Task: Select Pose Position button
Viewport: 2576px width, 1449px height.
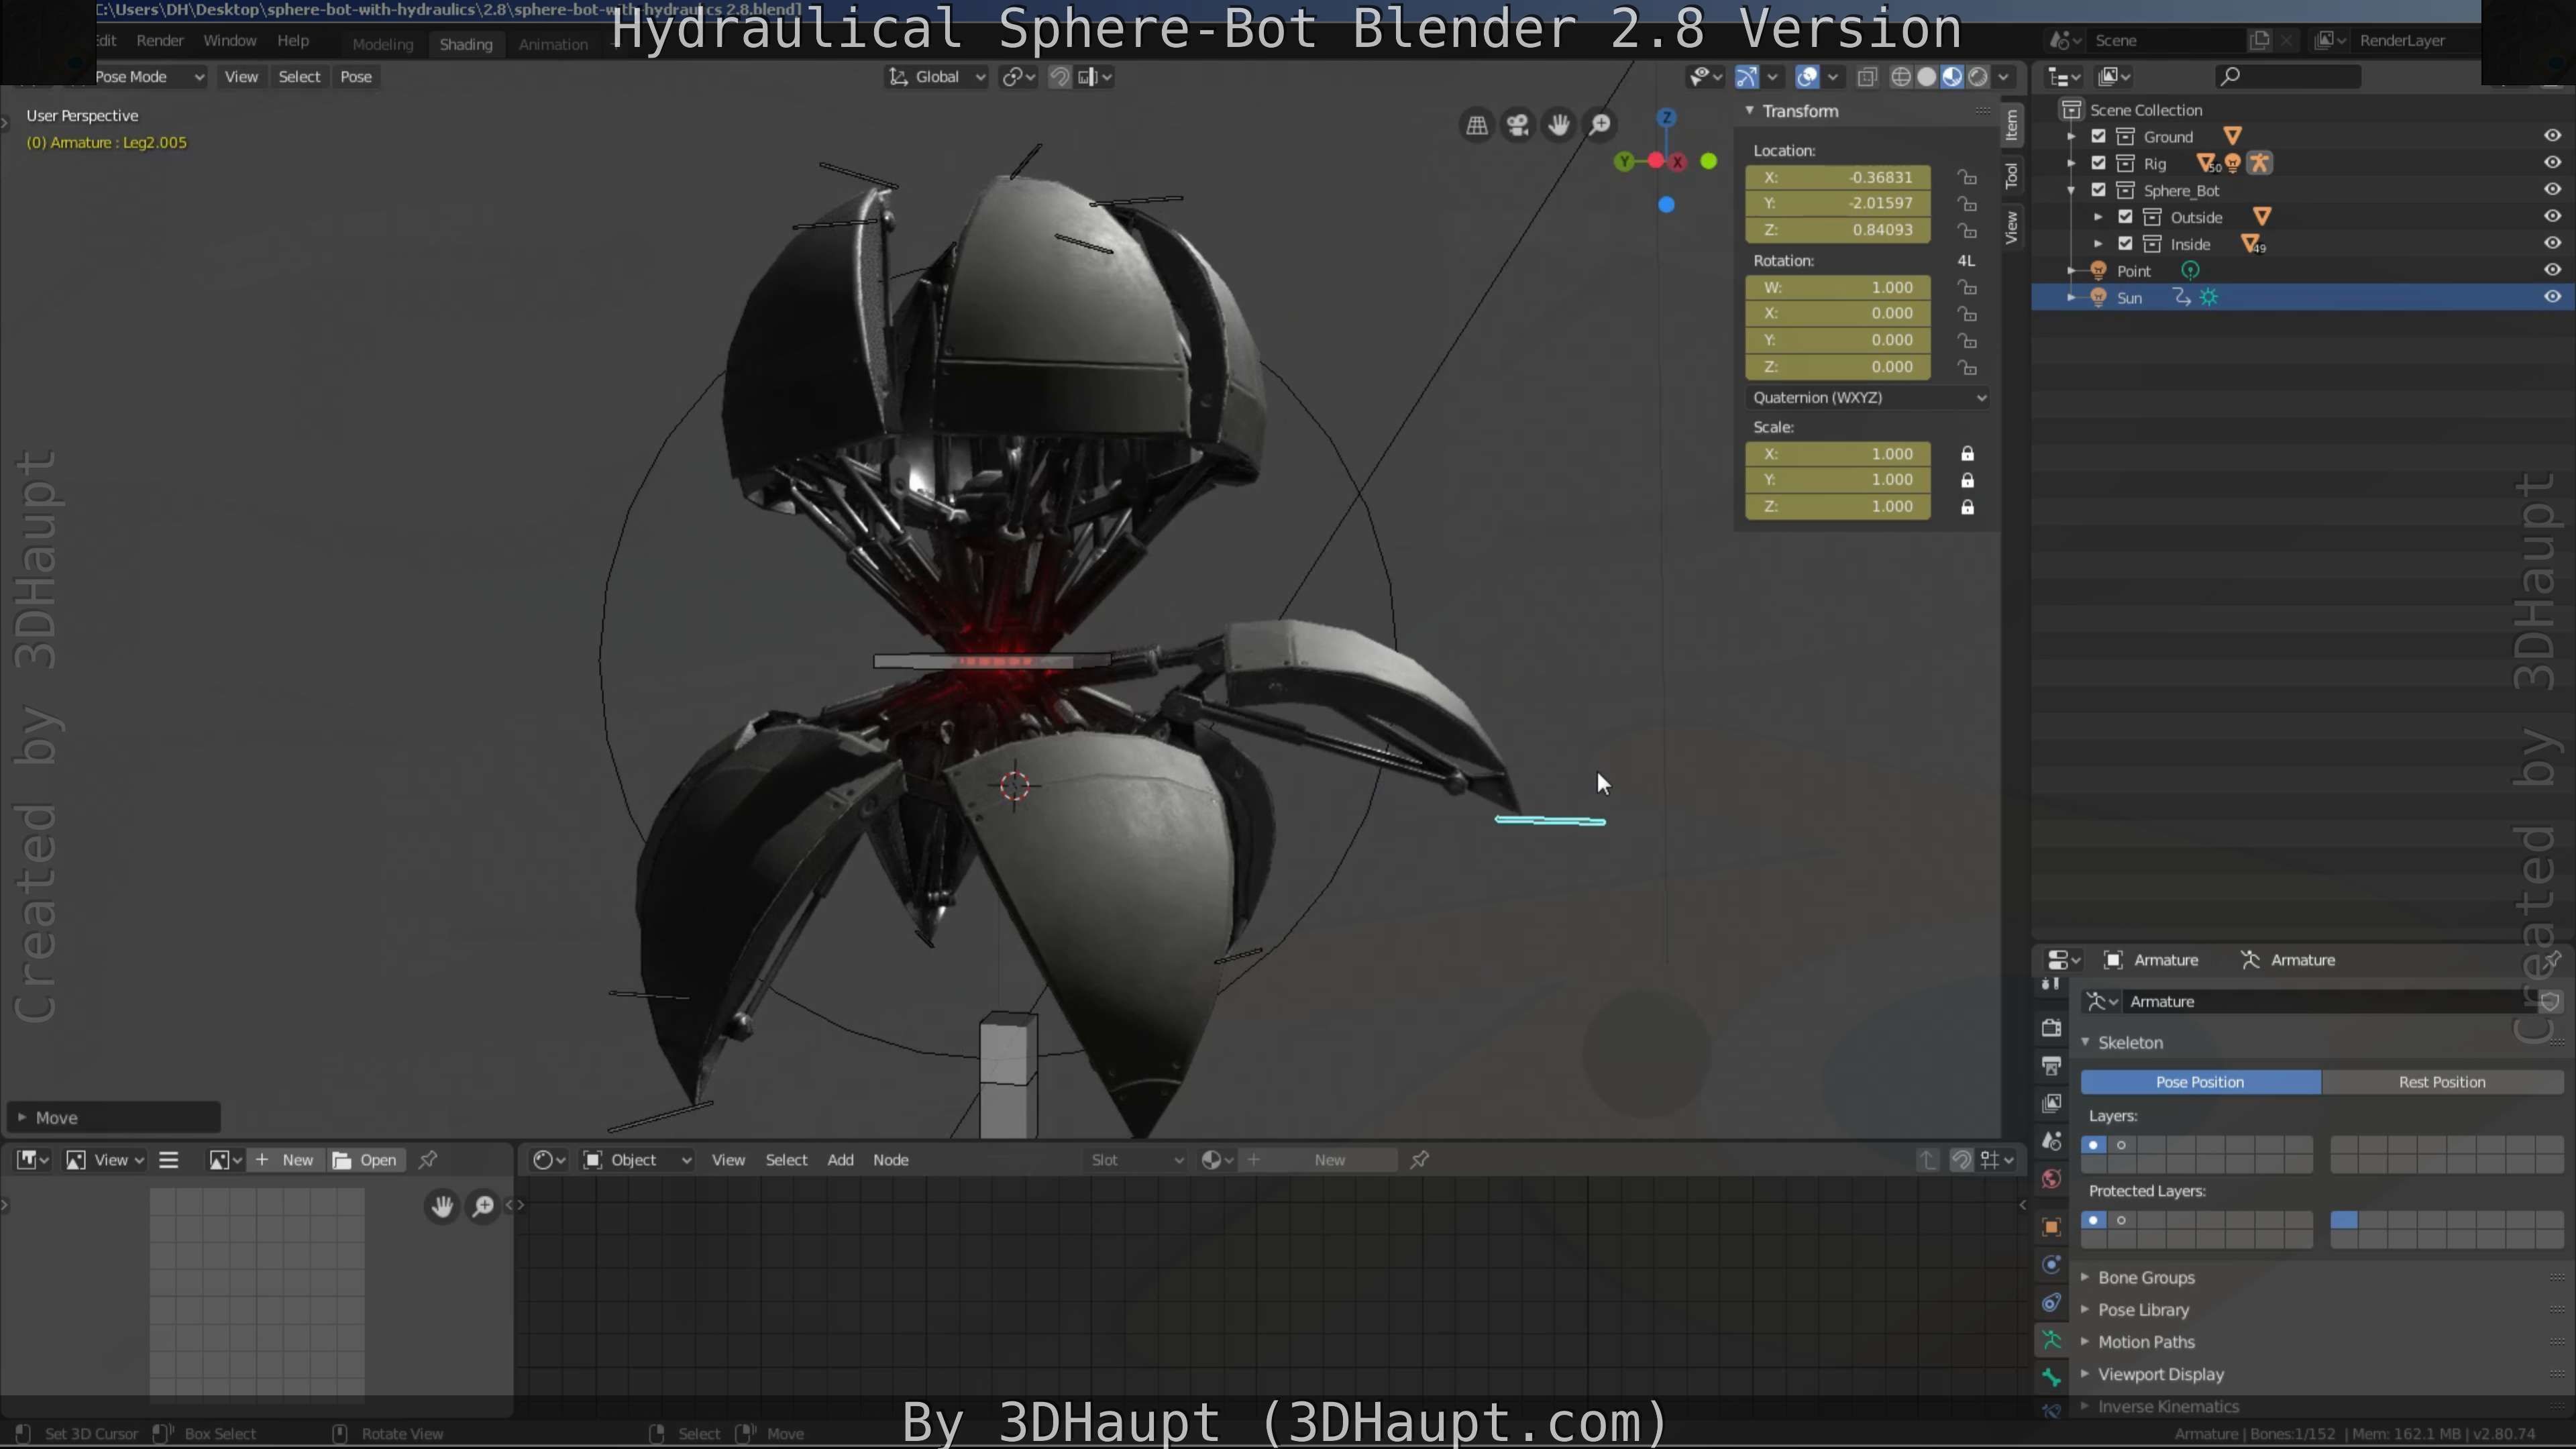Action: pos(2200,1082)
